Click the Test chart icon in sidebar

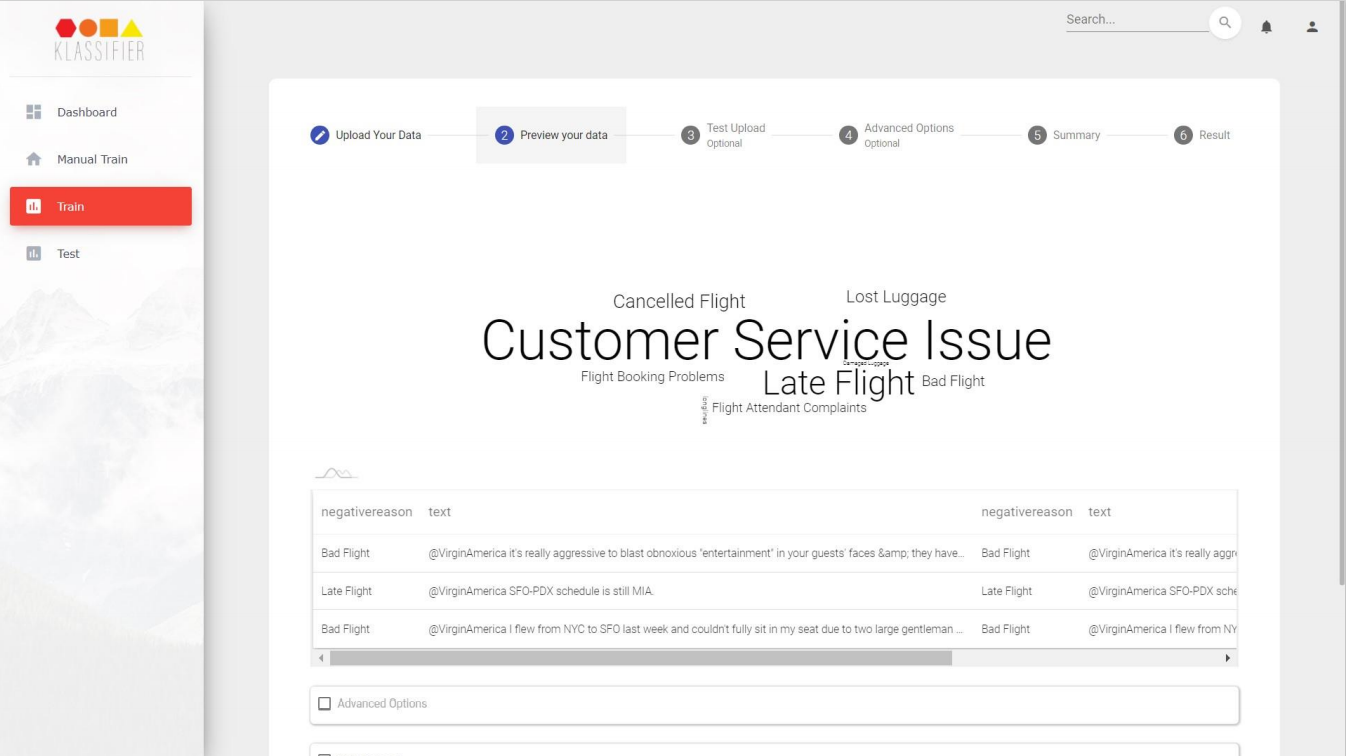33,253
